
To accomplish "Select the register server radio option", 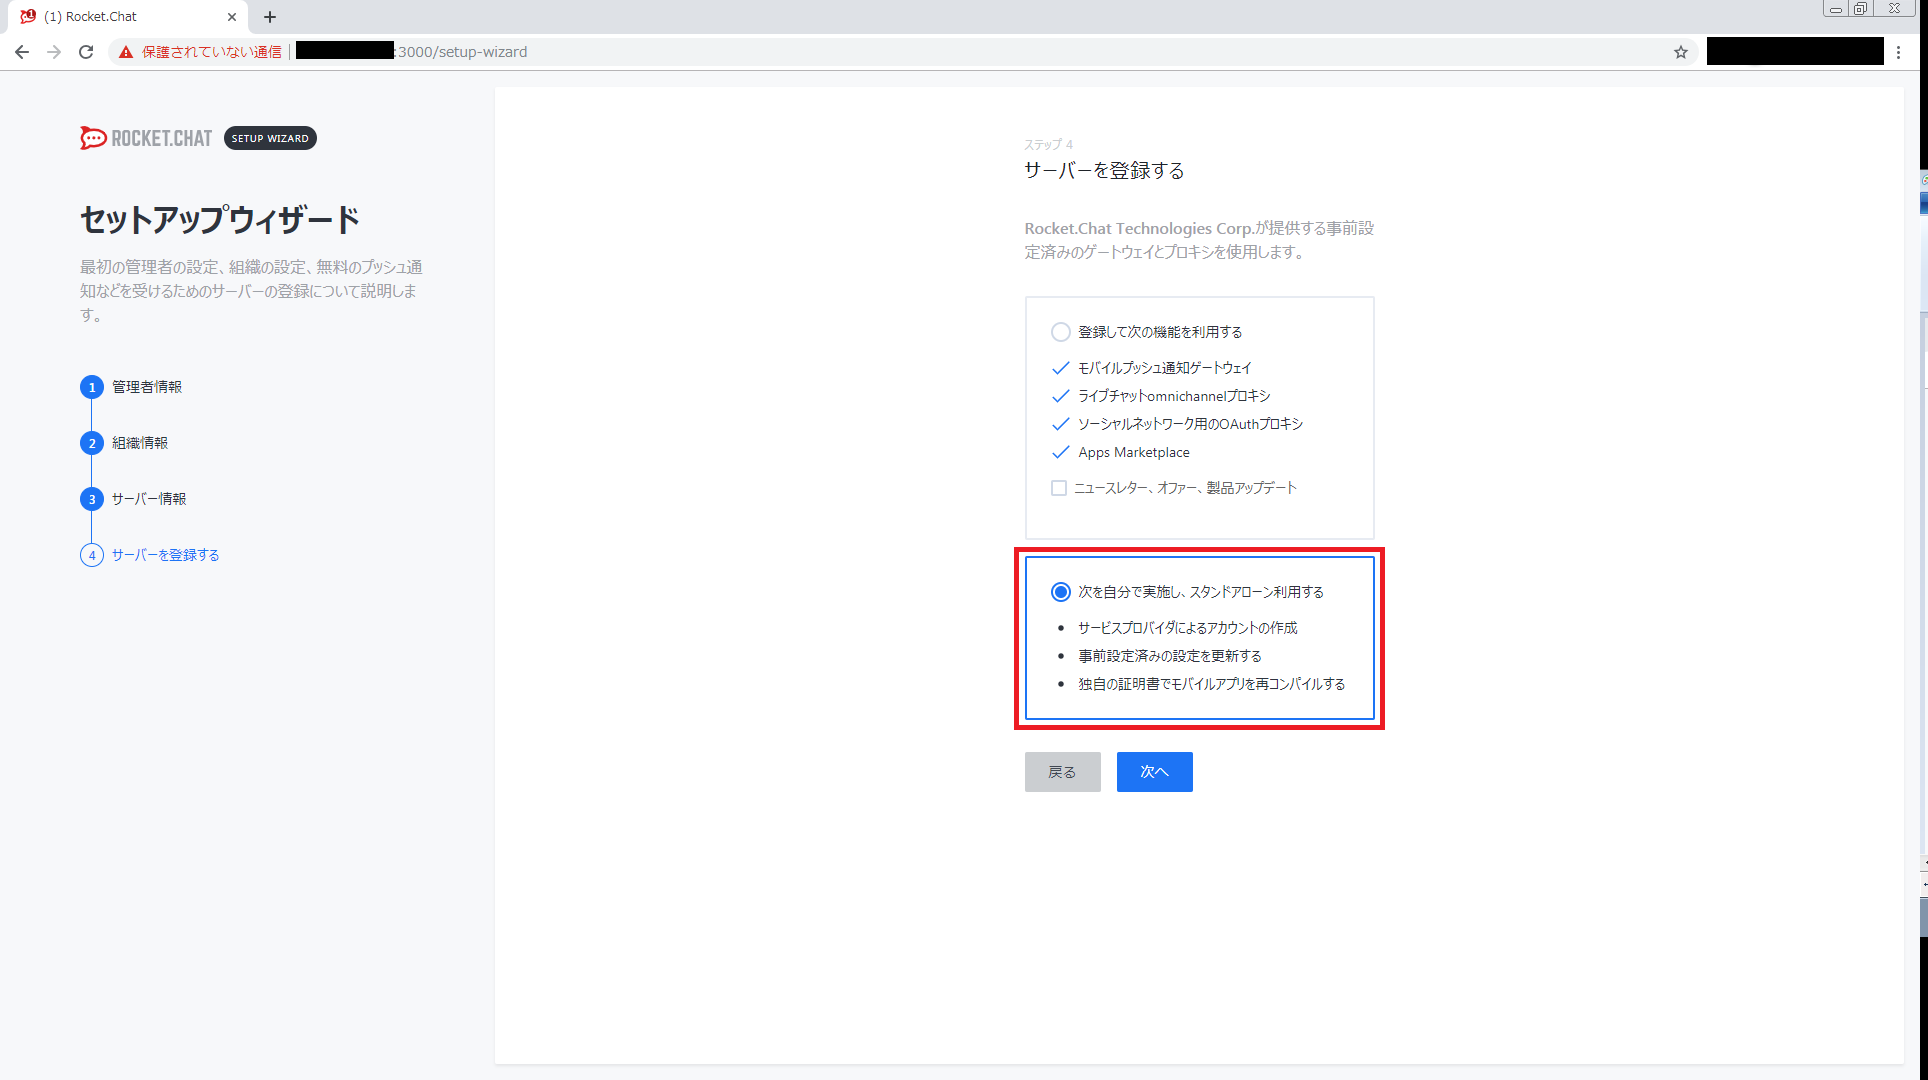I will coord(1060,332).
